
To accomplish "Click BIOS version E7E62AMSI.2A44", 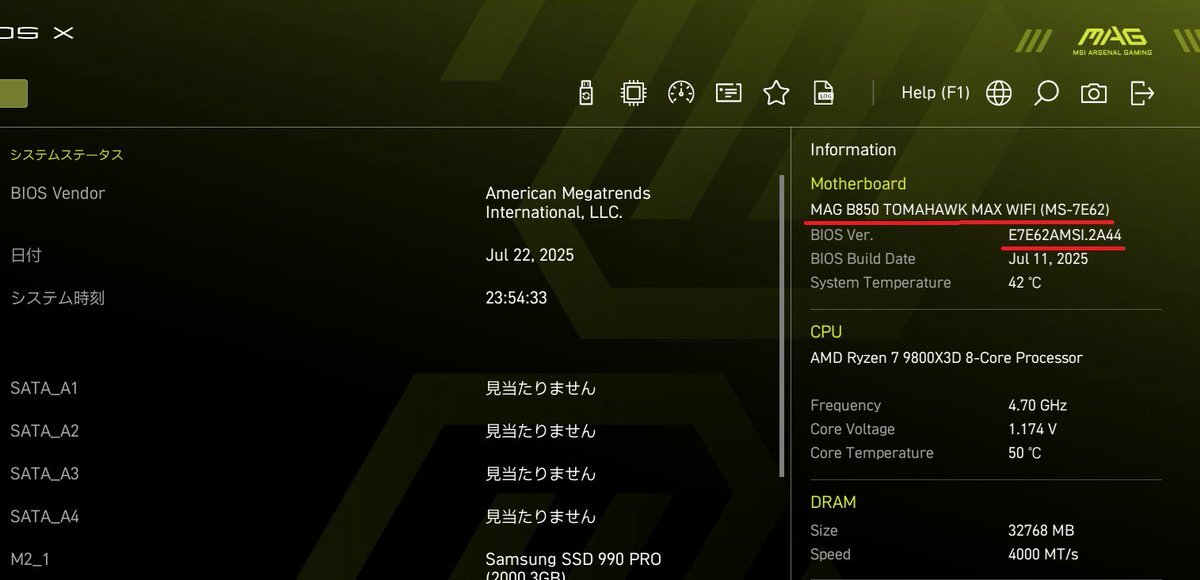I will point(1065,235).
